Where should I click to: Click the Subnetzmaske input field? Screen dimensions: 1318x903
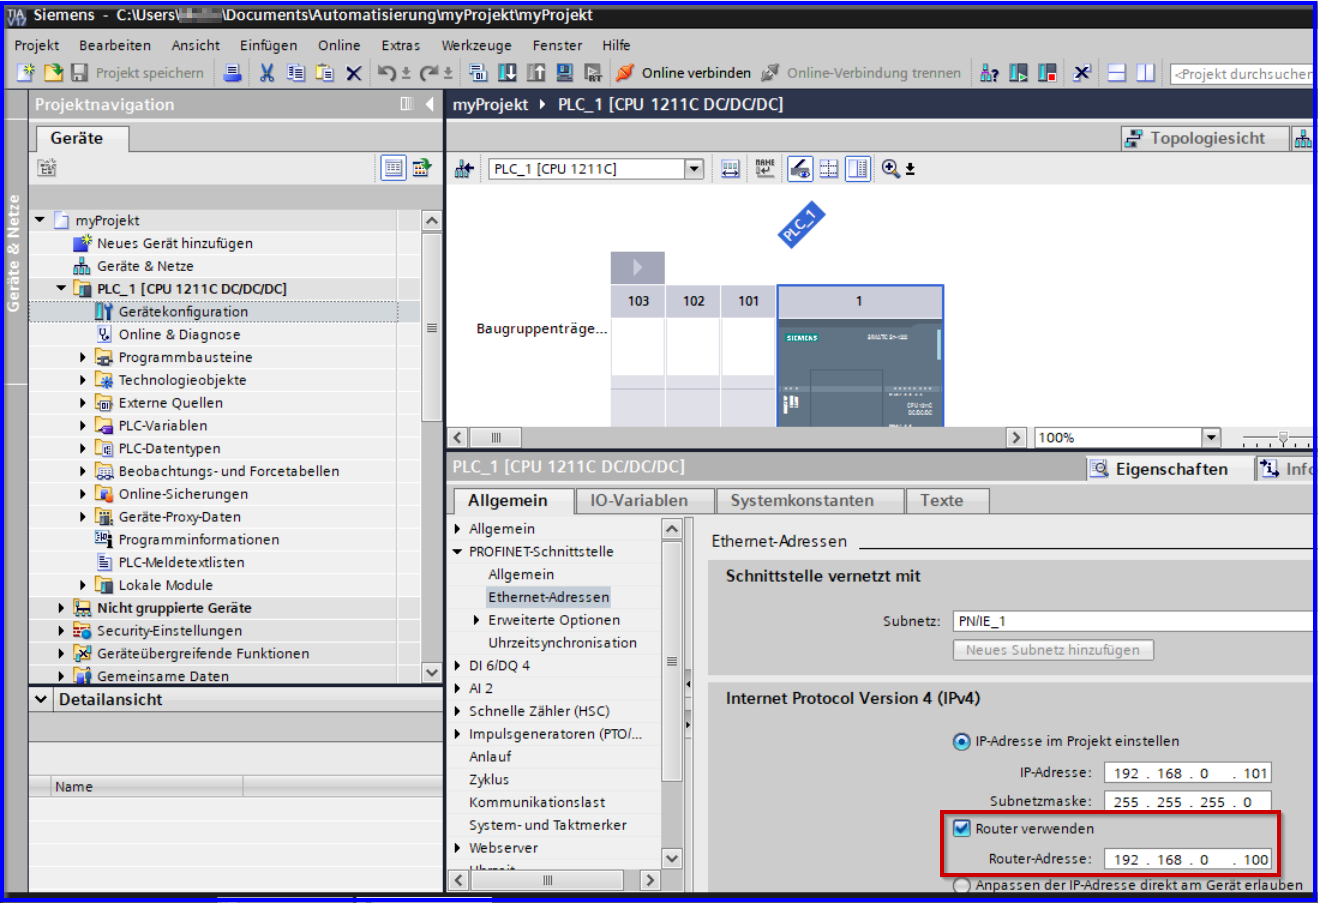1187,802
